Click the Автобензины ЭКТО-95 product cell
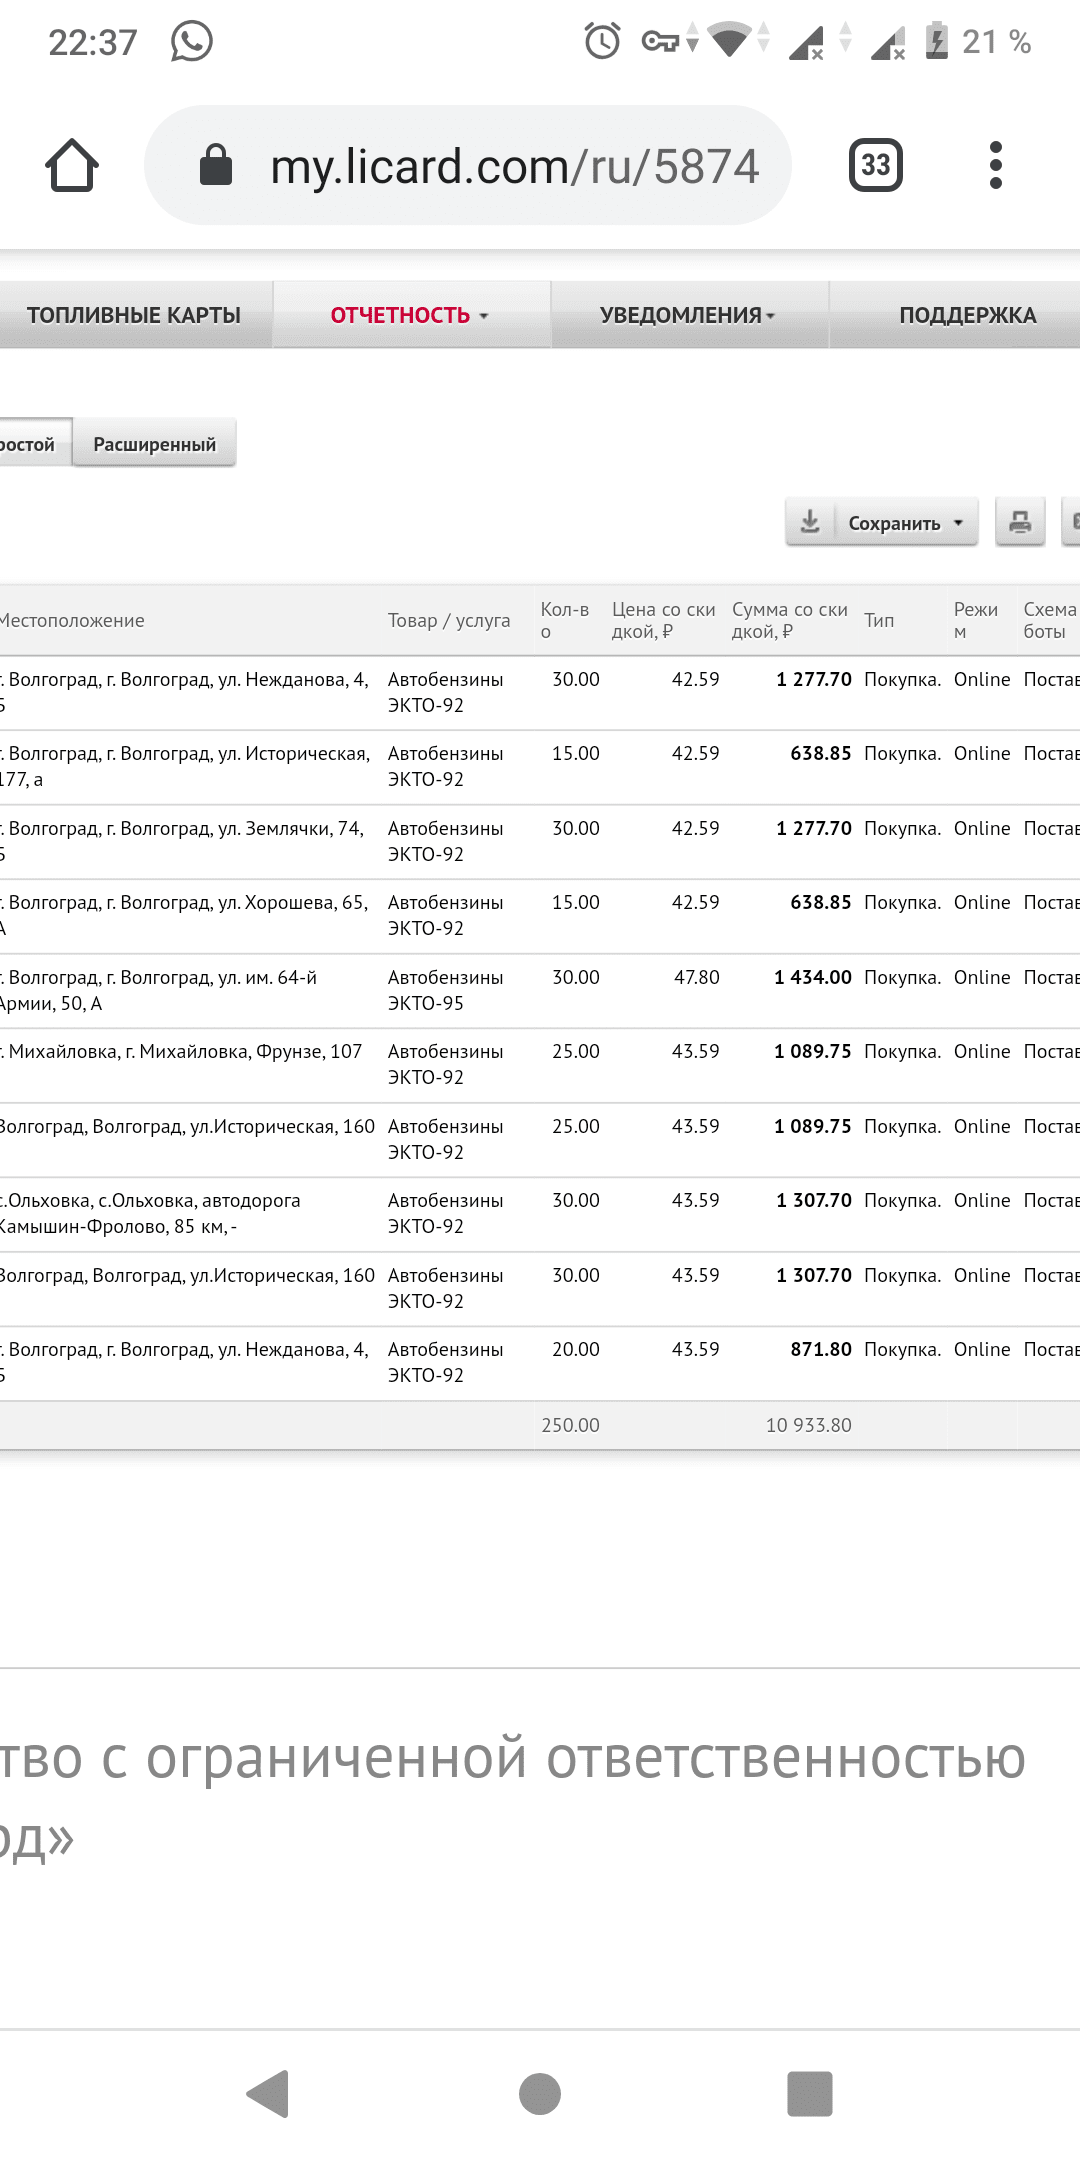 pyautogui.click(x=446, y=990)
